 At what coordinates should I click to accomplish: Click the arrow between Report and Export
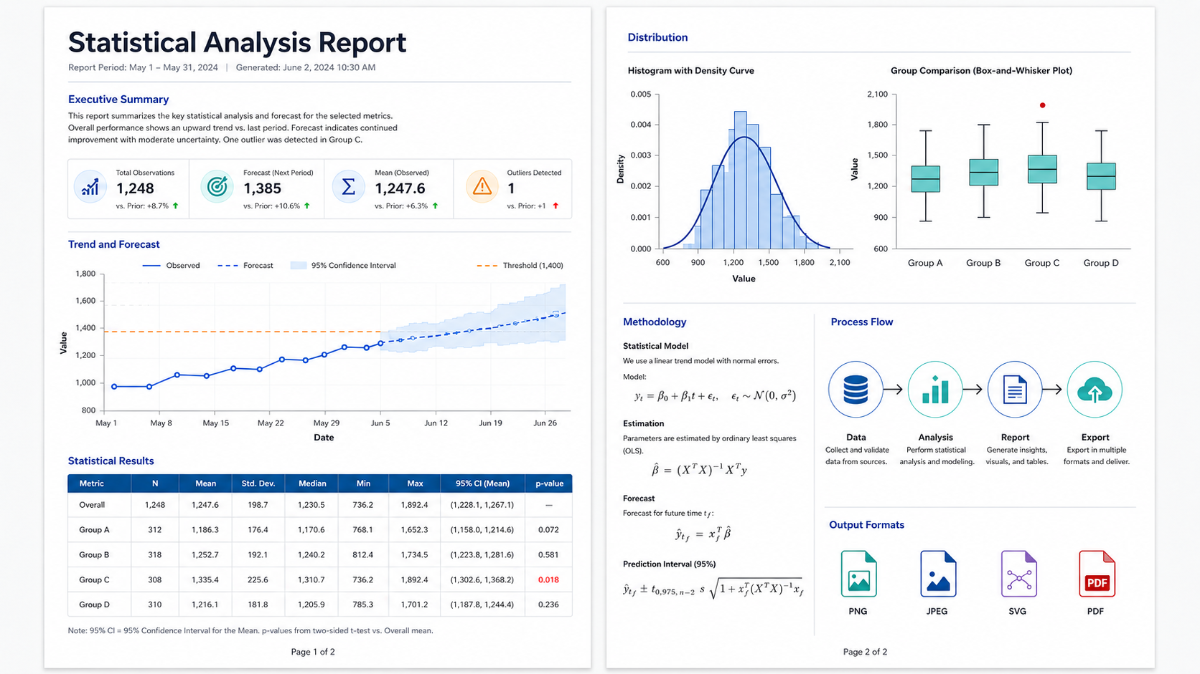pos(1054,389)
